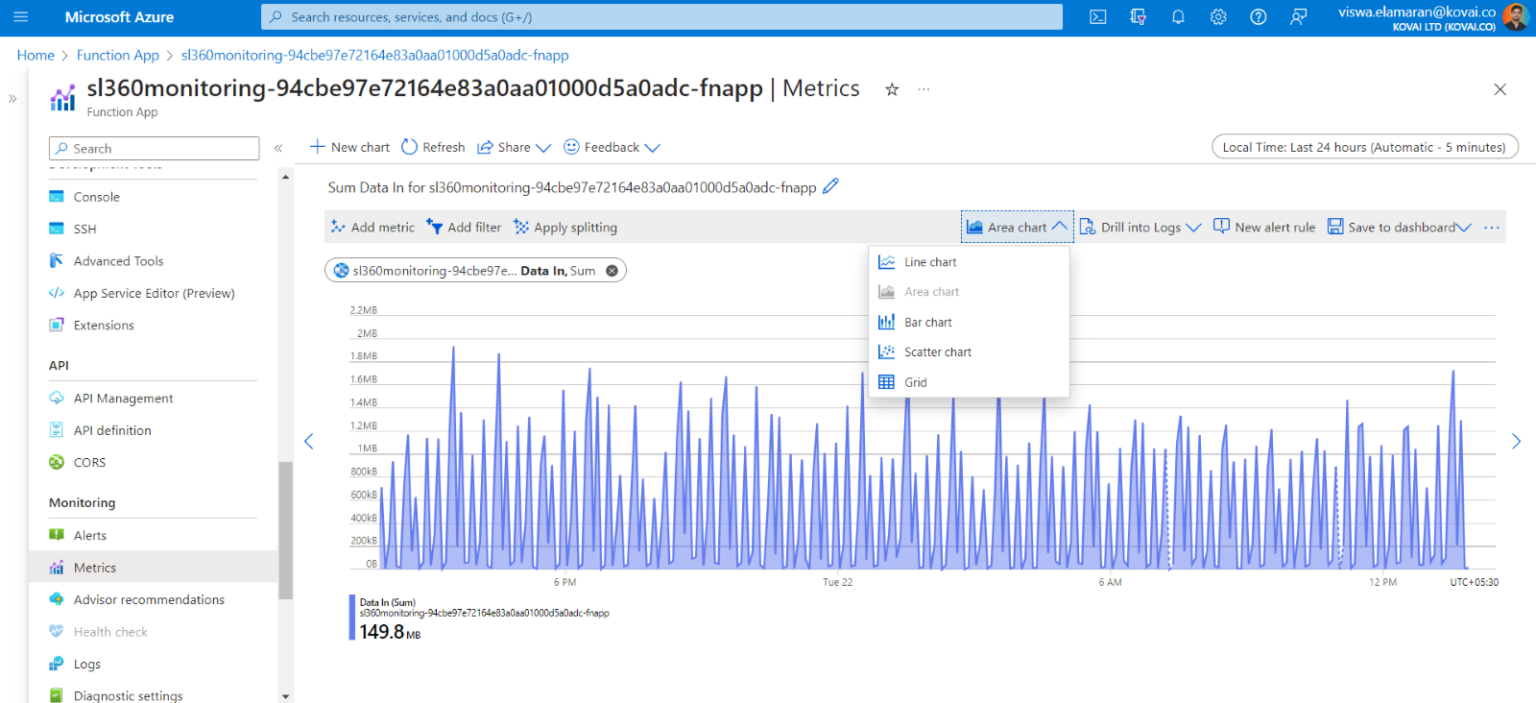Viewport: 1536px width, 703px height.
Task: Expand the Share dropdown
Action: (542, 147)
